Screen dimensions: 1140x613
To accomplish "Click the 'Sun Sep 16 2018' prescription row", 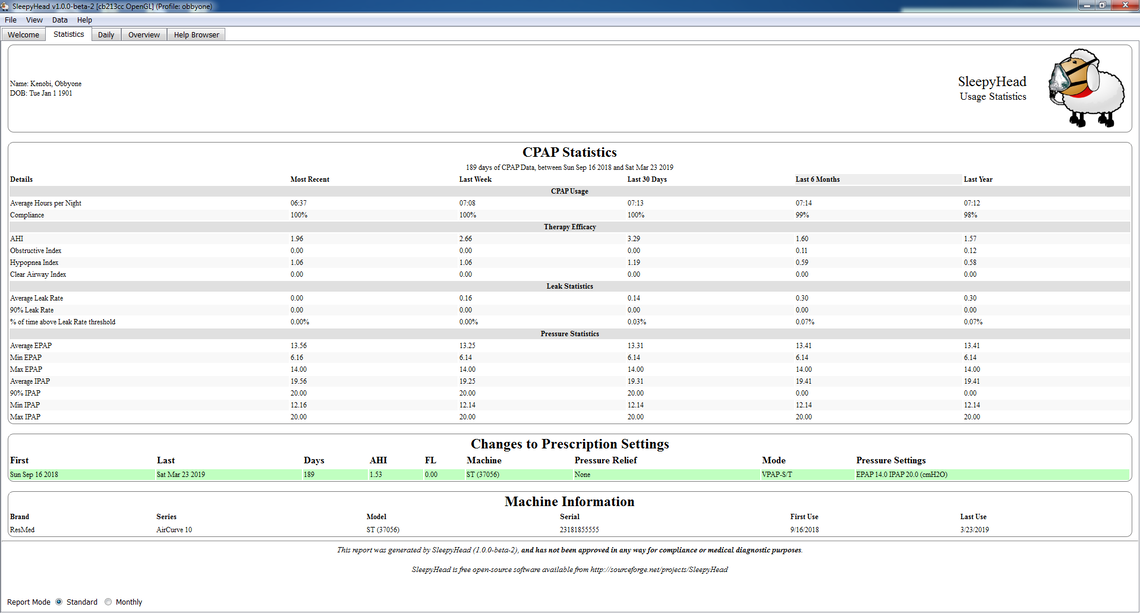I will (569, 475).
